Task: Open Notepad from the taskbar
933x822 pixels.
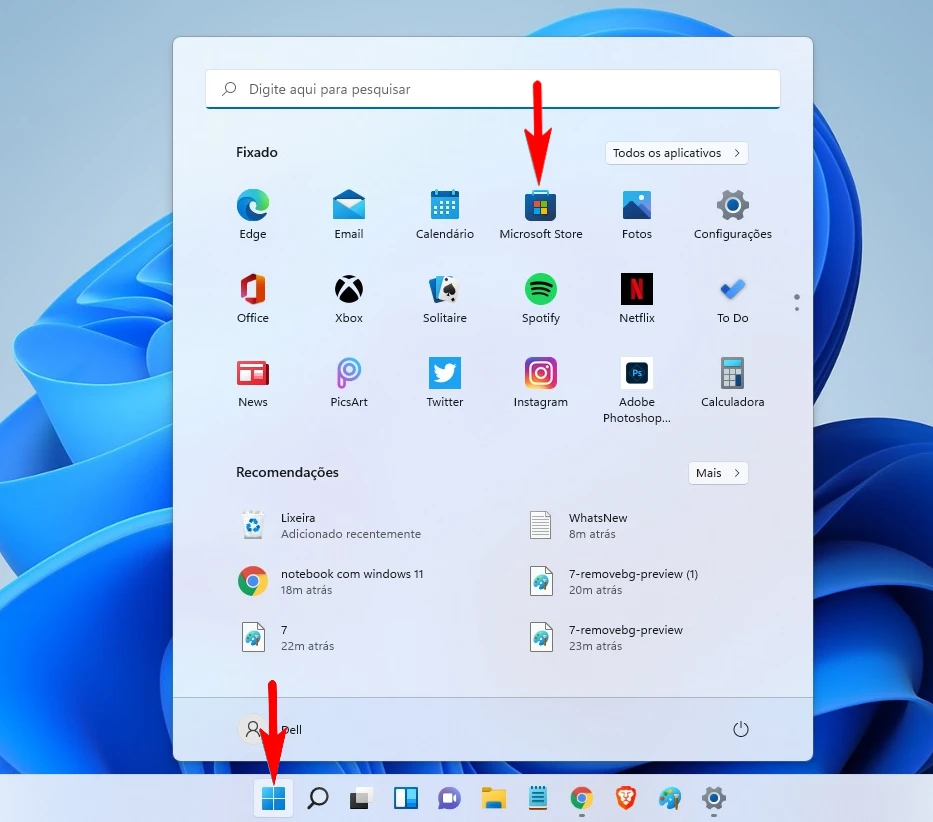Action: (538, 798)
